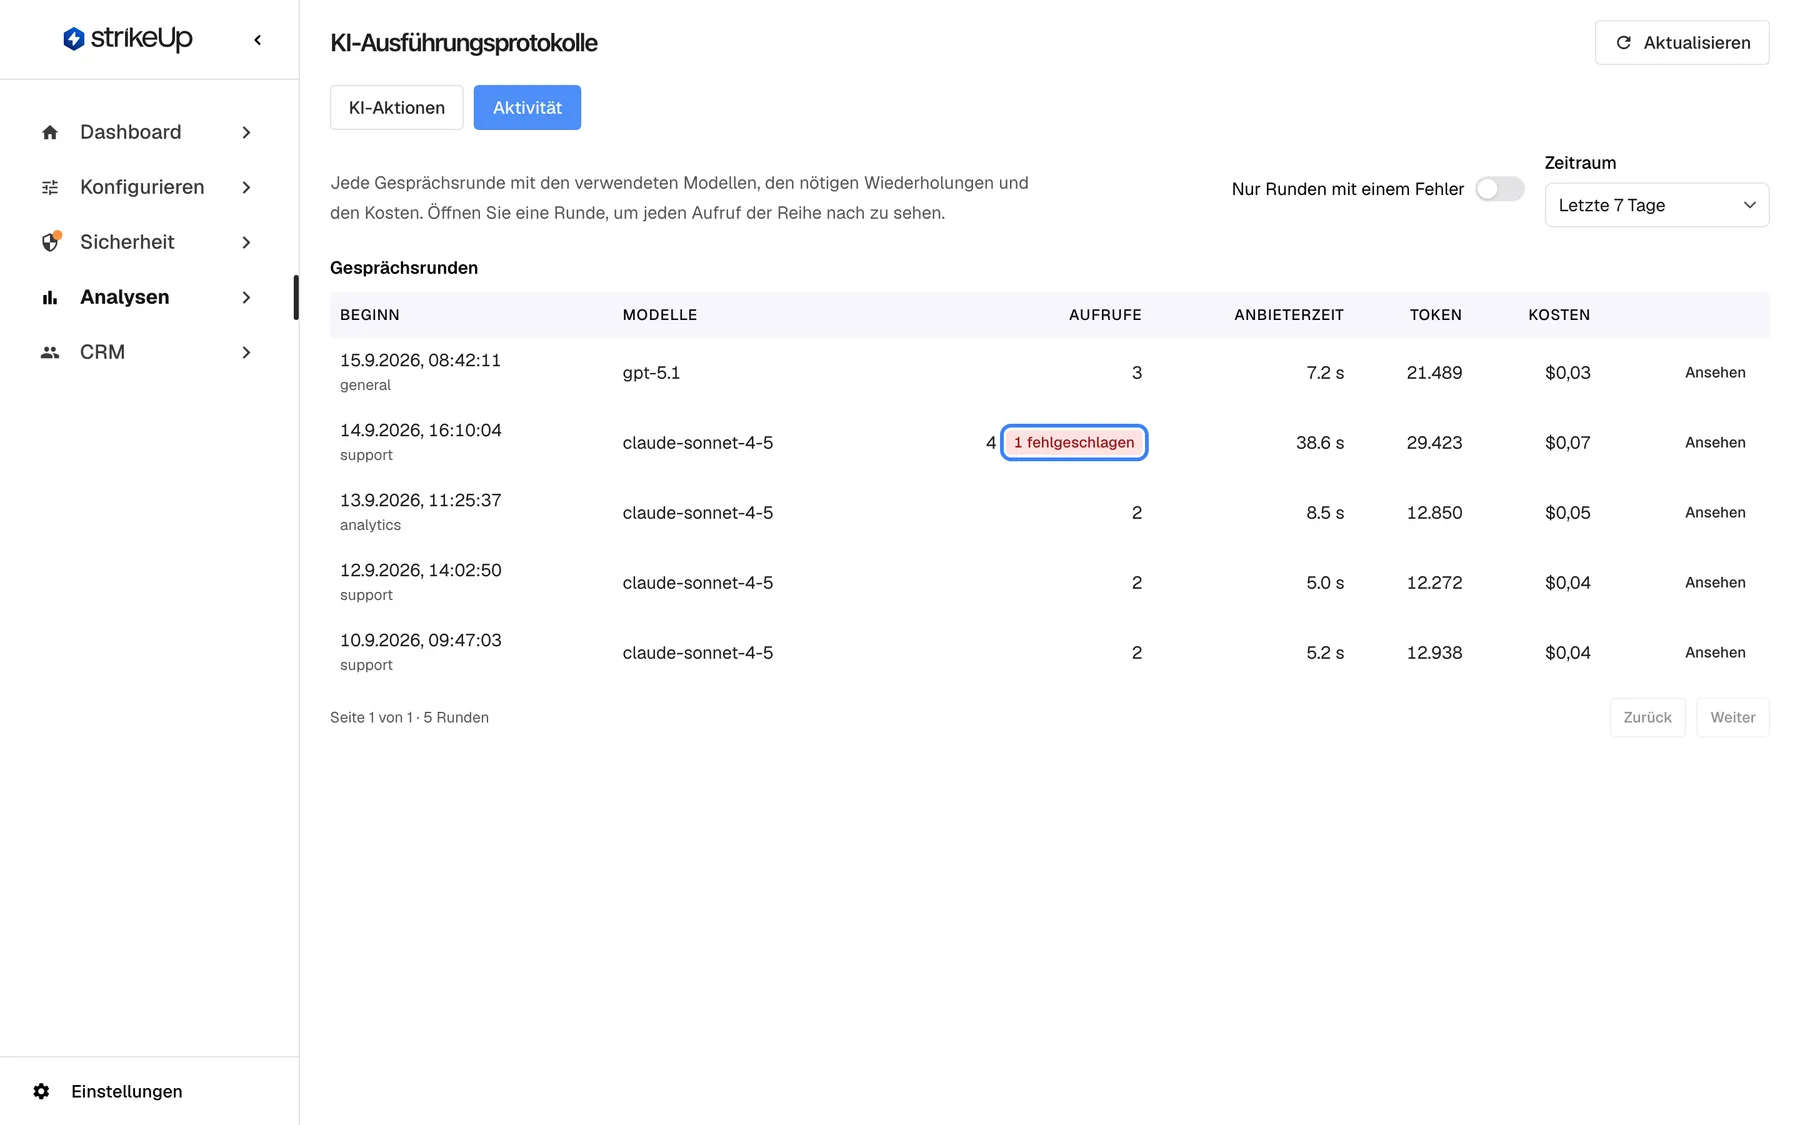Click the Konfigurieren sliders icon

click(x=50, y=187)
